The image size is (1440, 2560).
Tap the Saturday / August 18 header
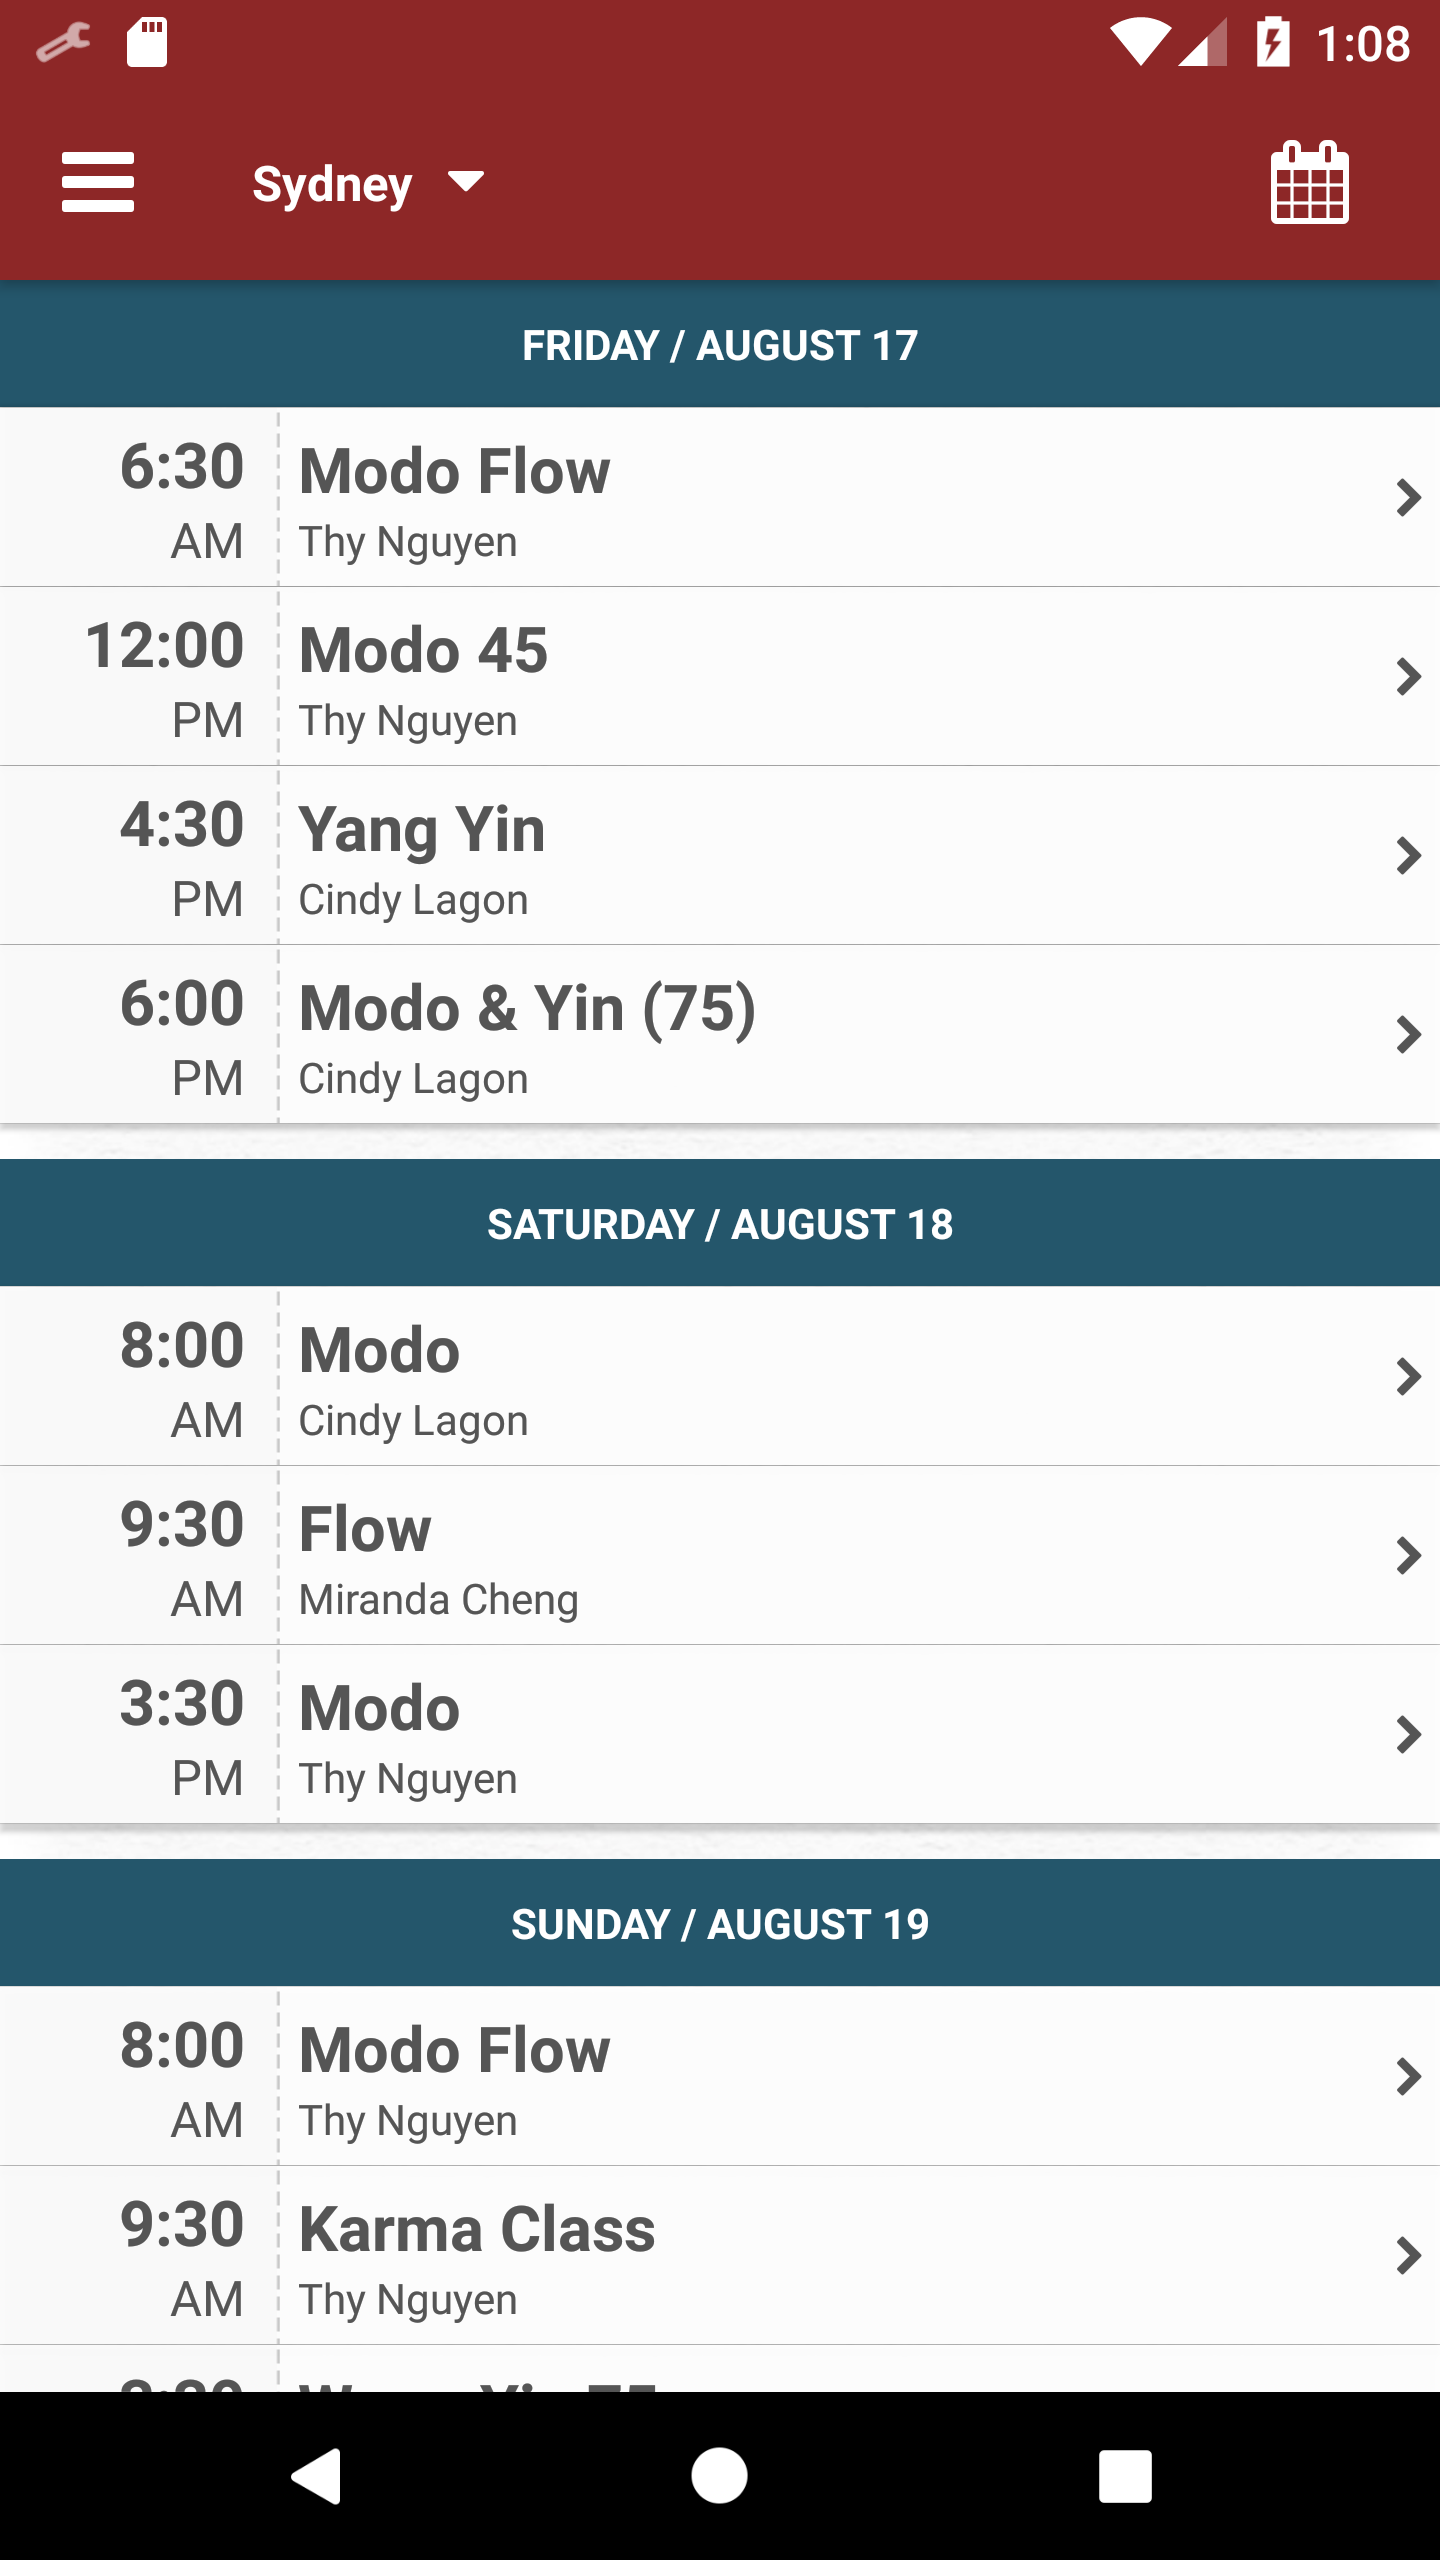click(720, 1224)
